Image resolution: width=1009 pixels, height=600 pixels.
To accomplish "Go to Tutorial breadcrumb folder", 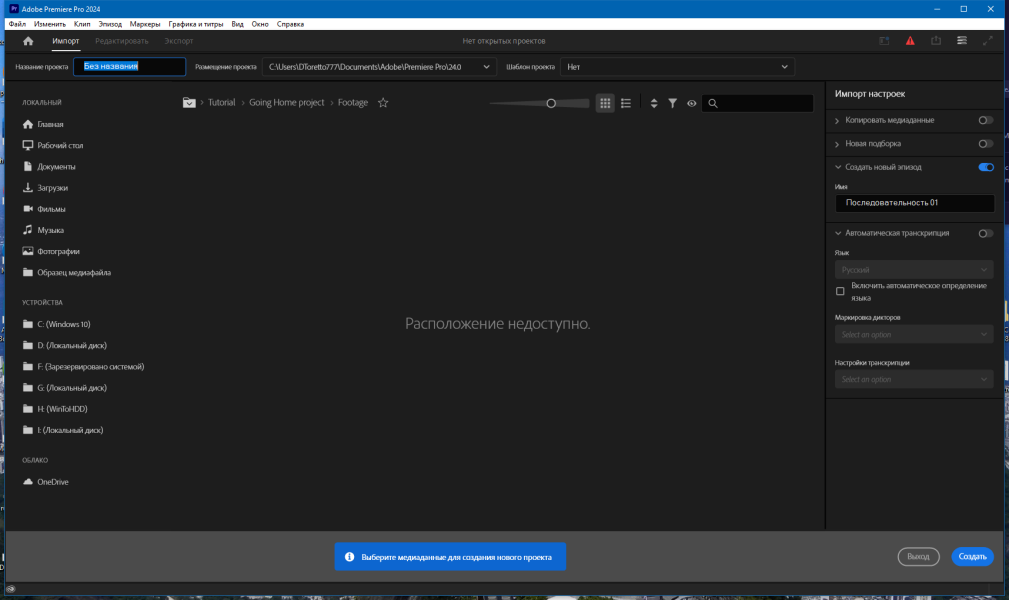I will click(221, 102).
